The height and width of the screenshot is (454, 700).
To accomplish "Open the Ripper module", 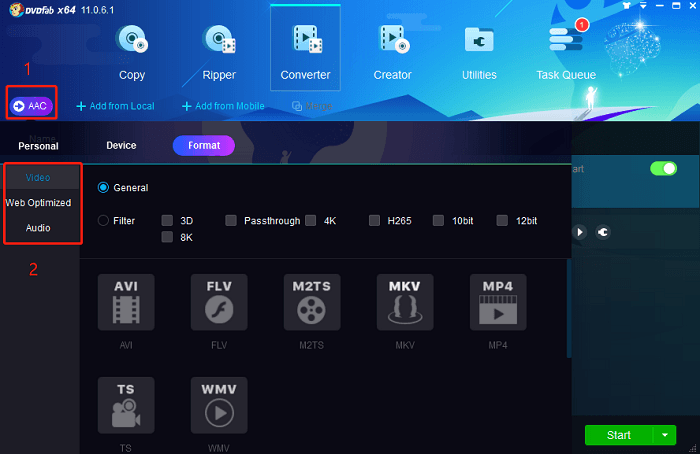I will pos(219,53).
